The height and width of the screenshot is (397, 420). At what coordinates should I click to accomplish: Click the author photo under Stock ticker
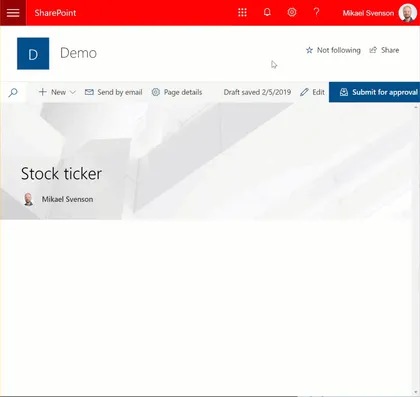[x=29, y=199]
